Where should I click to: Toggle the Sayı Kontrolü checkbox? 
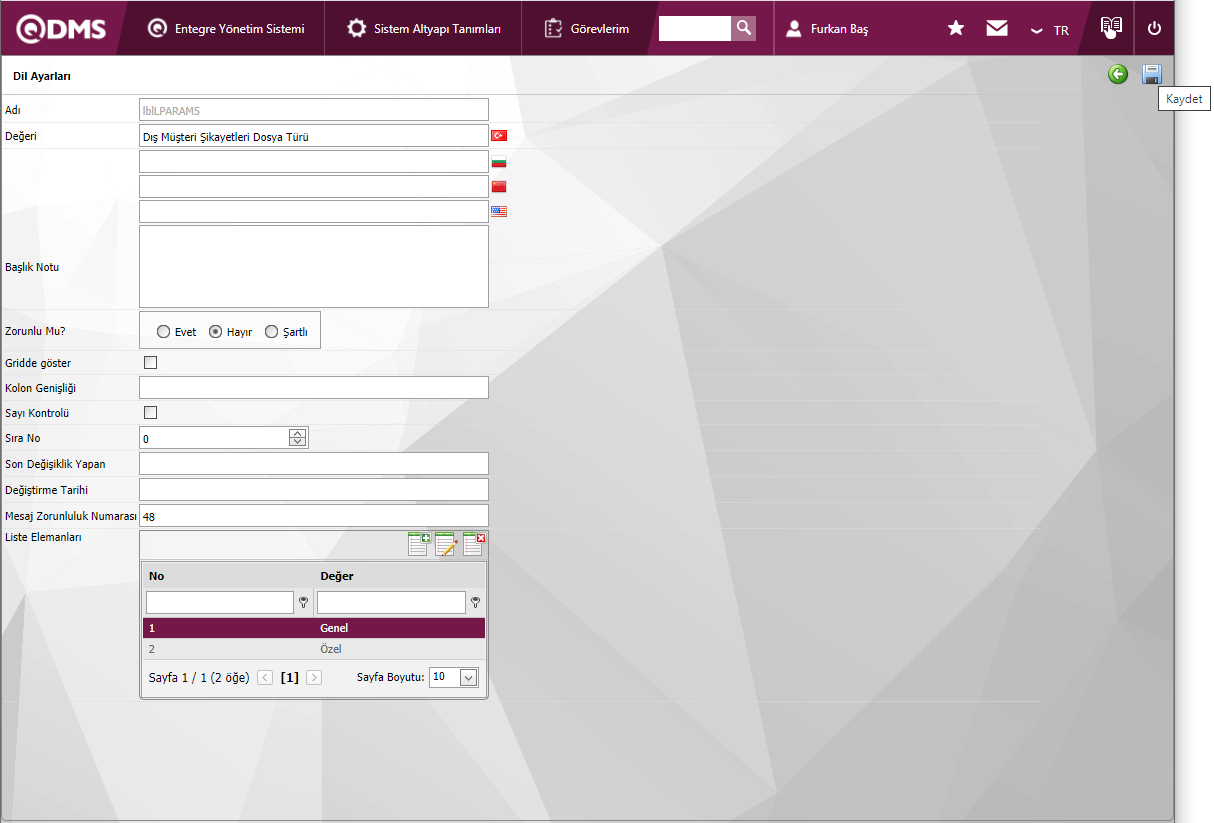coord(151,412)
